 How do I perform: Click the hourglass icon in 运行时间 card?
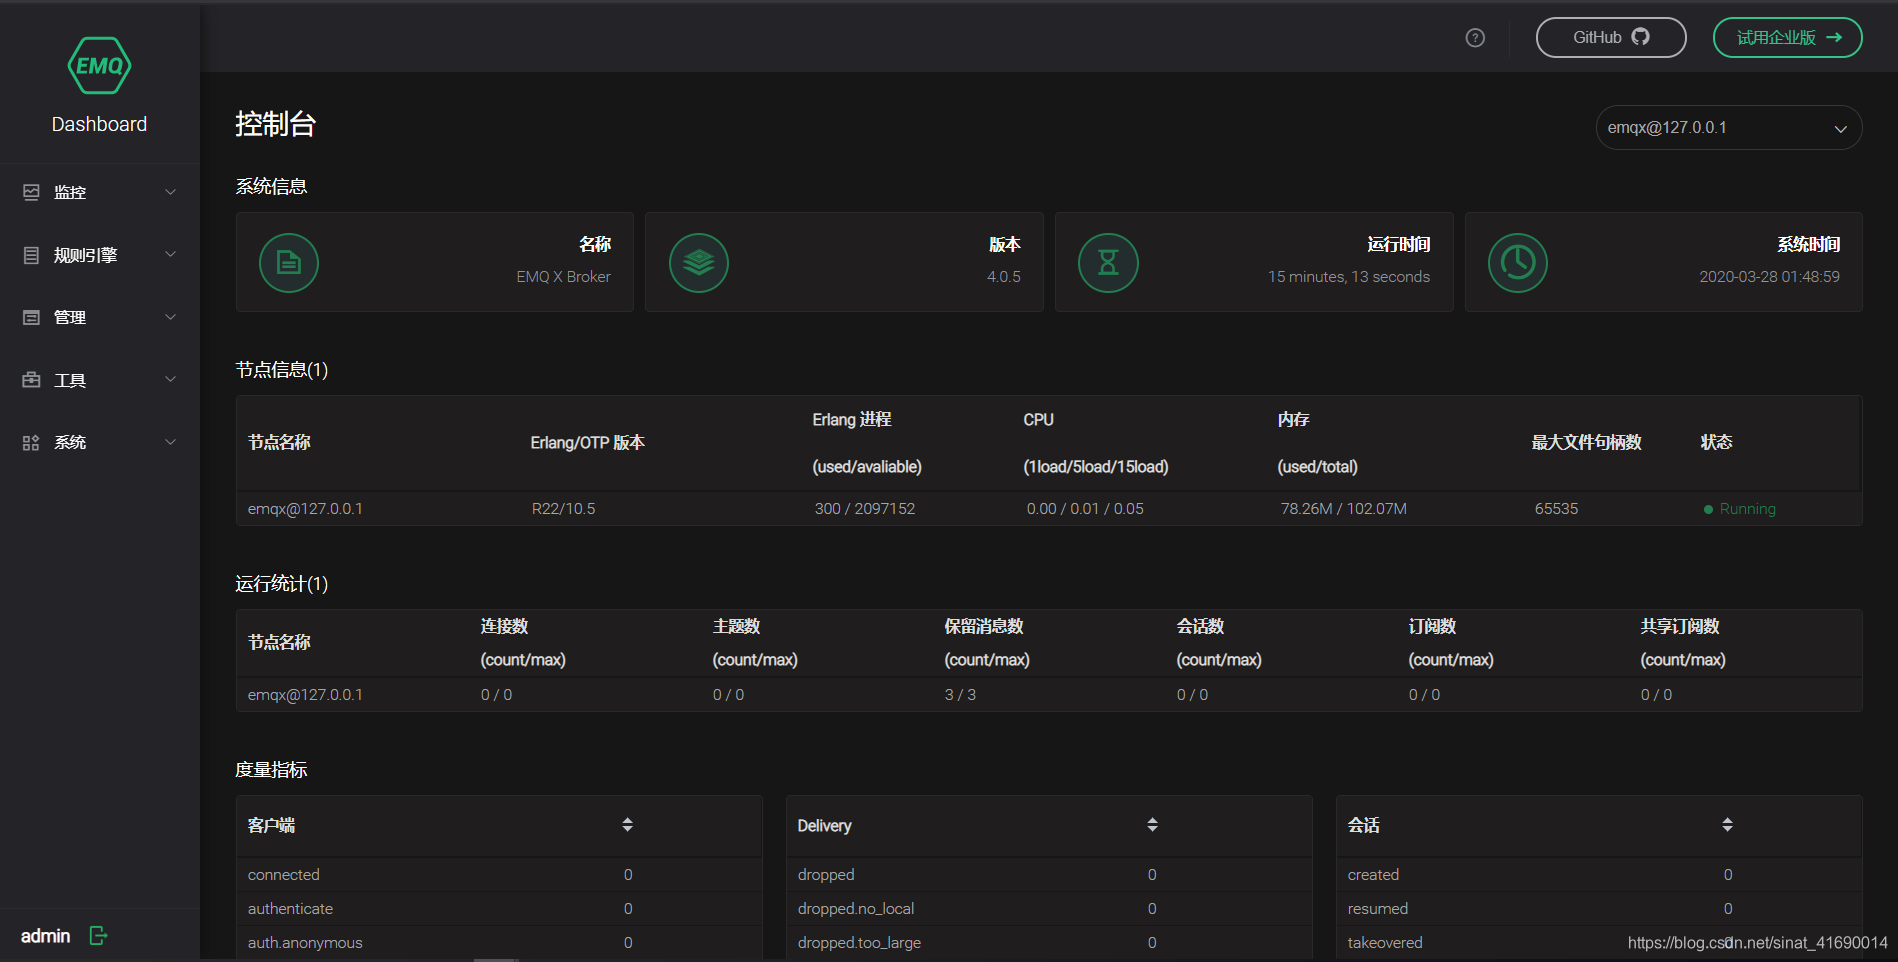1108,263
